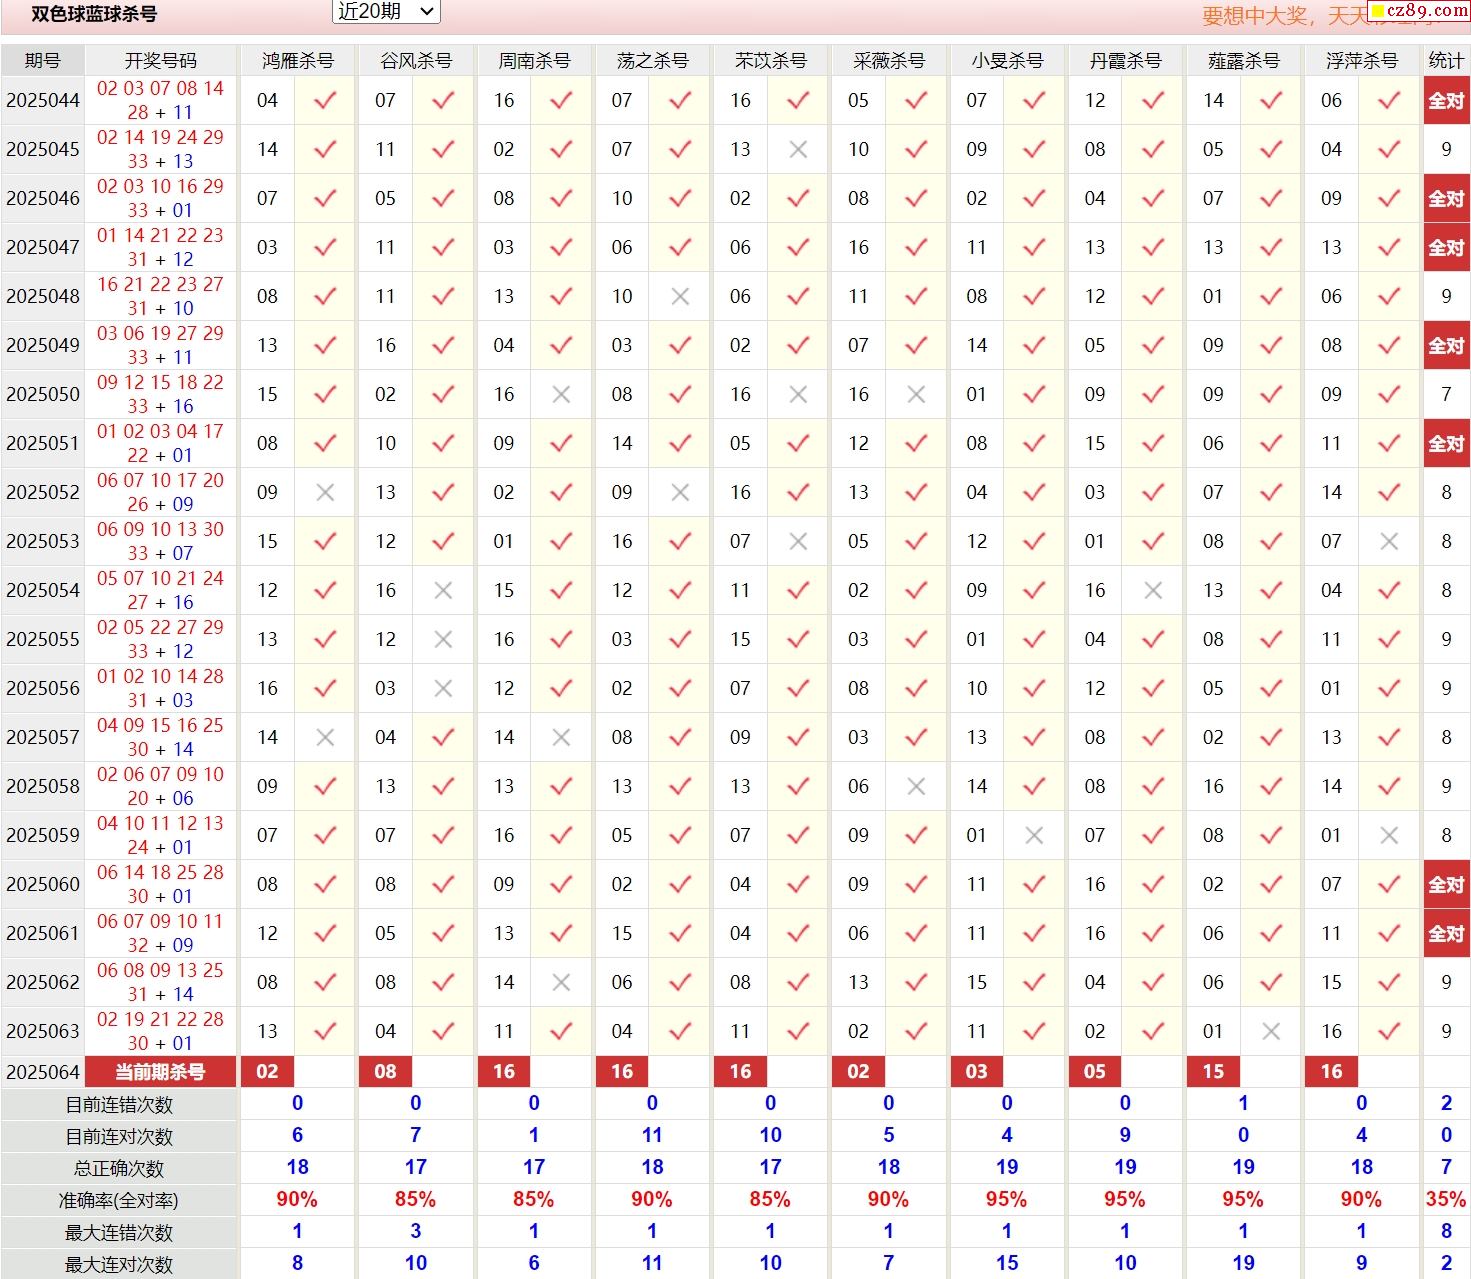
Task: Click the red 当前期杀号 label
Action: (x=160, y=1072)
